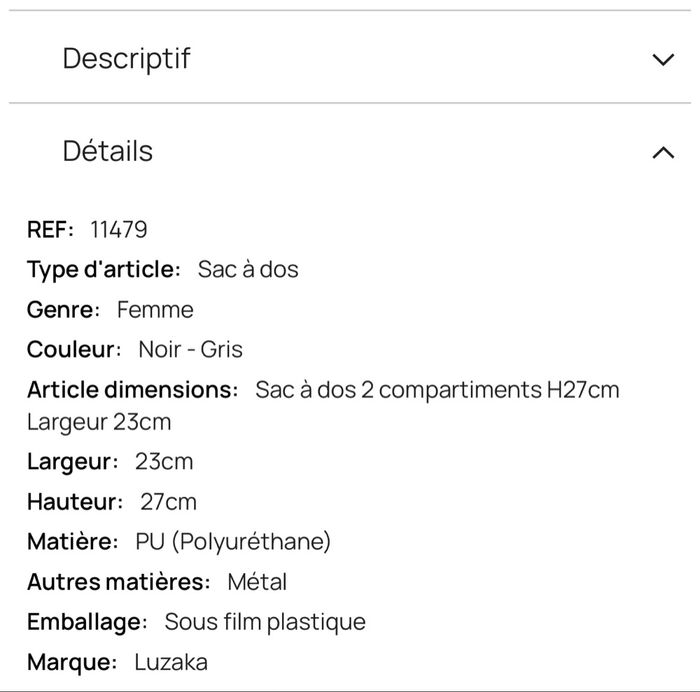
Task: Open the Descriptif accordion heading
Action: click(x=126, y=58)
